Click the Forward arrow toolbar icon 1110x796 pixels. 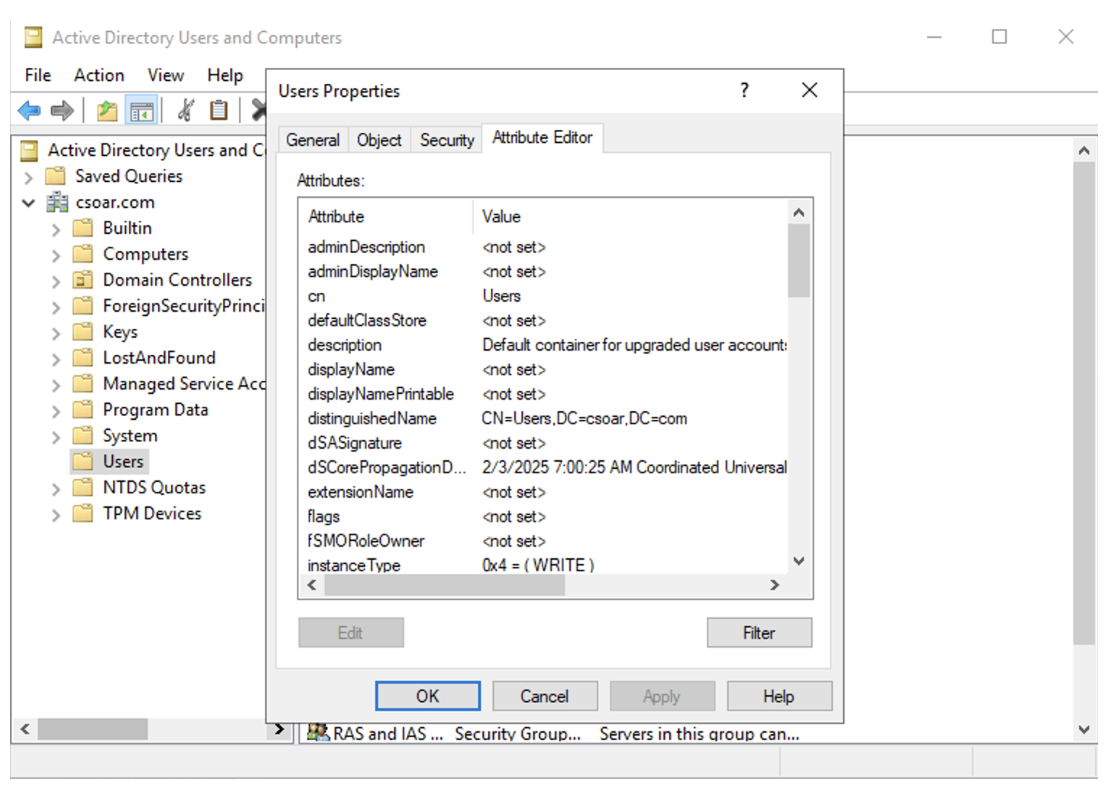62,110
